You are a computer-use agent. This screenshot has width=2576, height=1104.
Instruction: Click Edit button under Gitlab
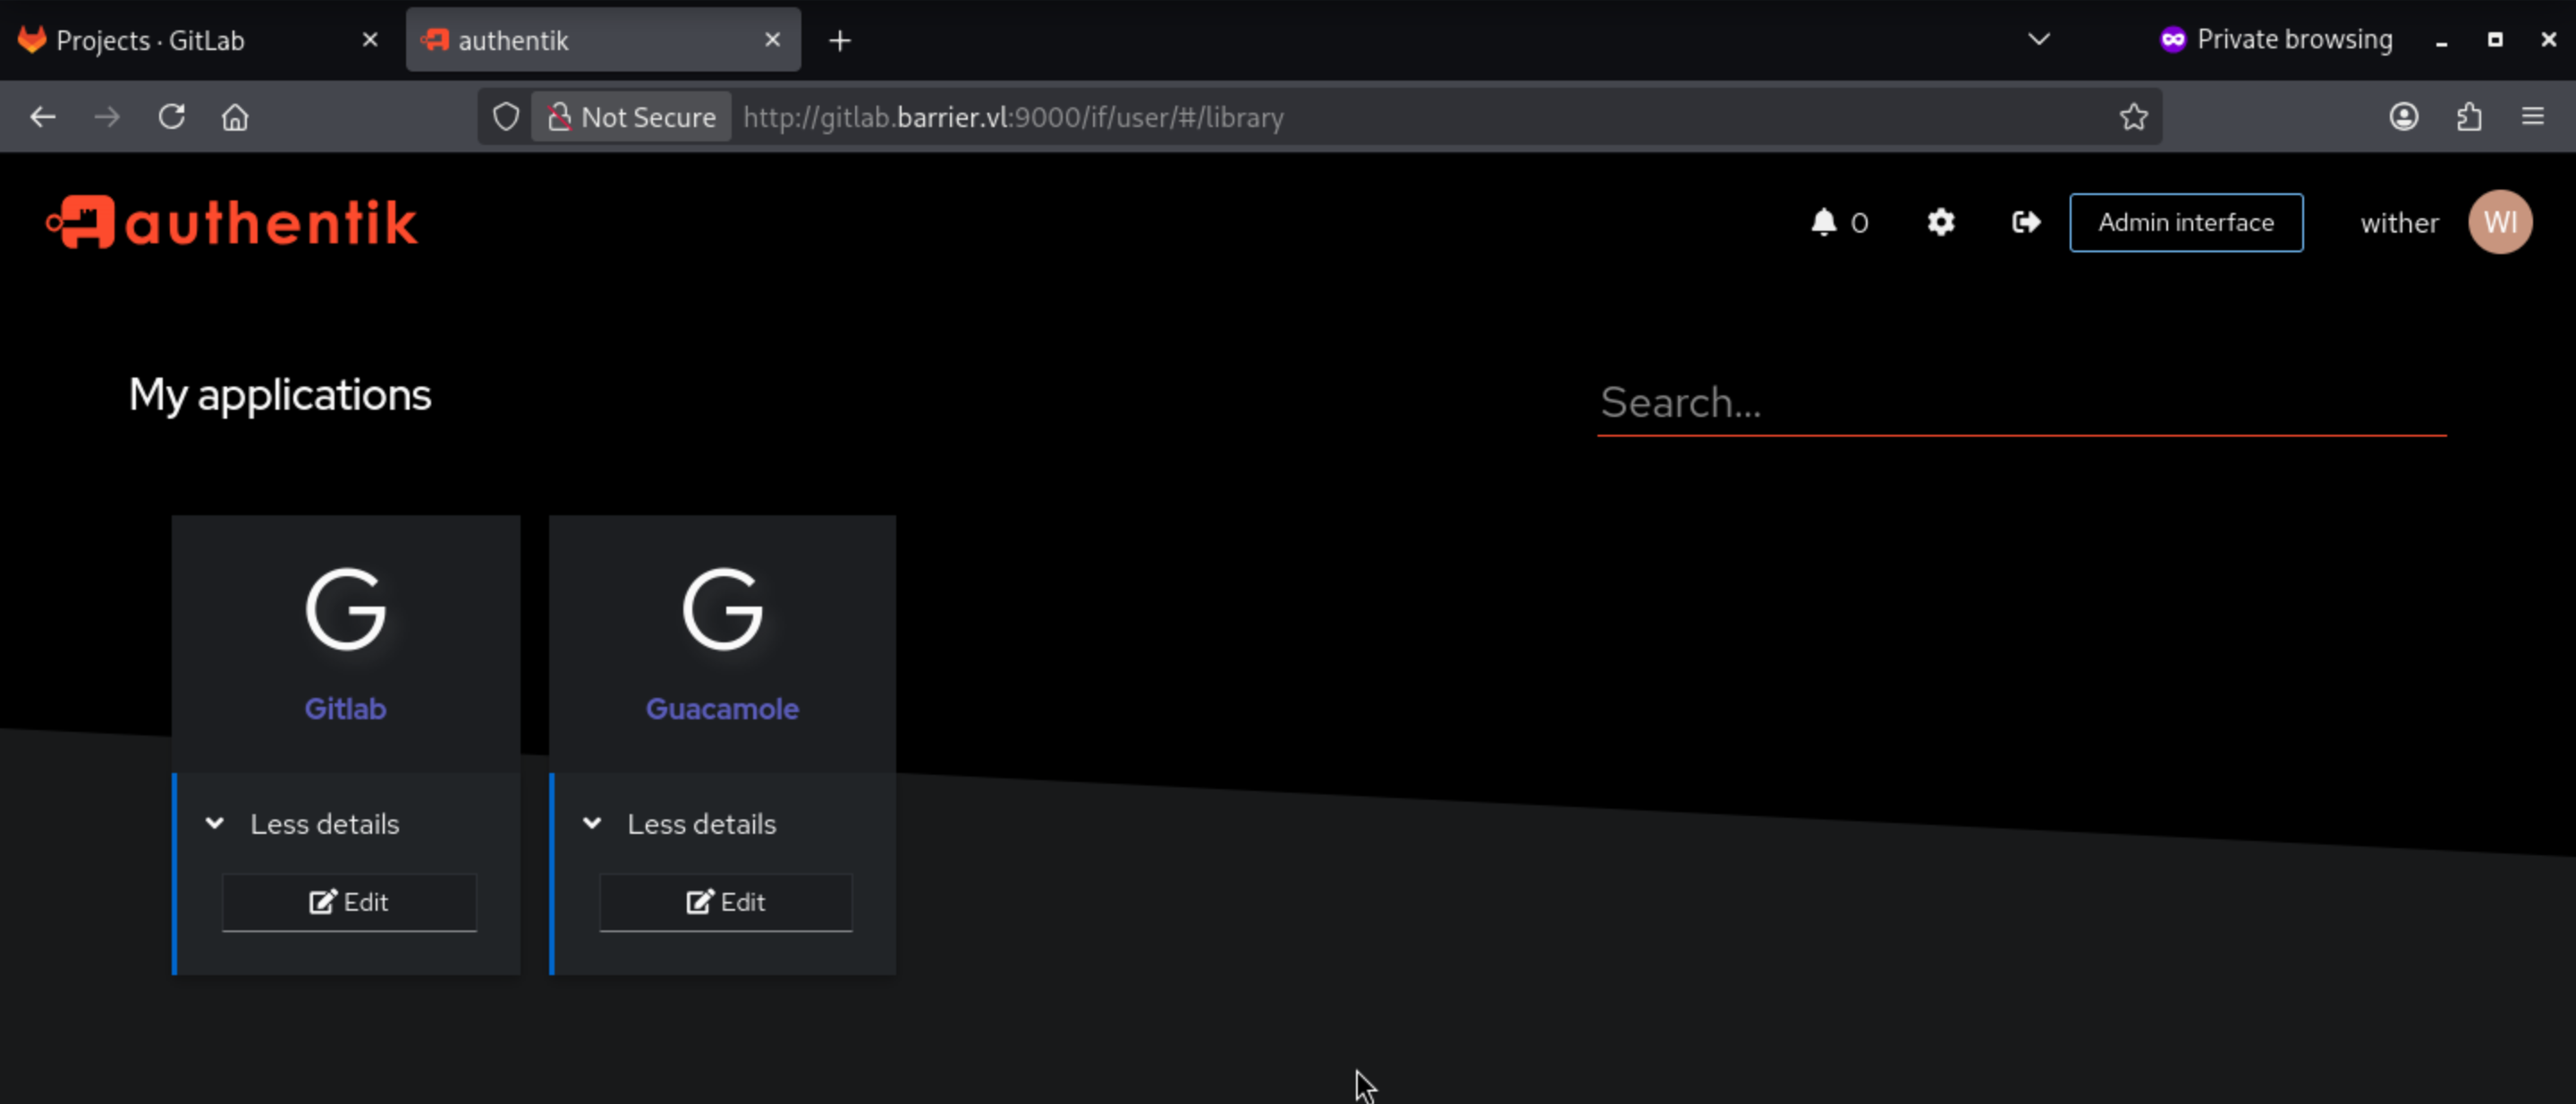349,902
